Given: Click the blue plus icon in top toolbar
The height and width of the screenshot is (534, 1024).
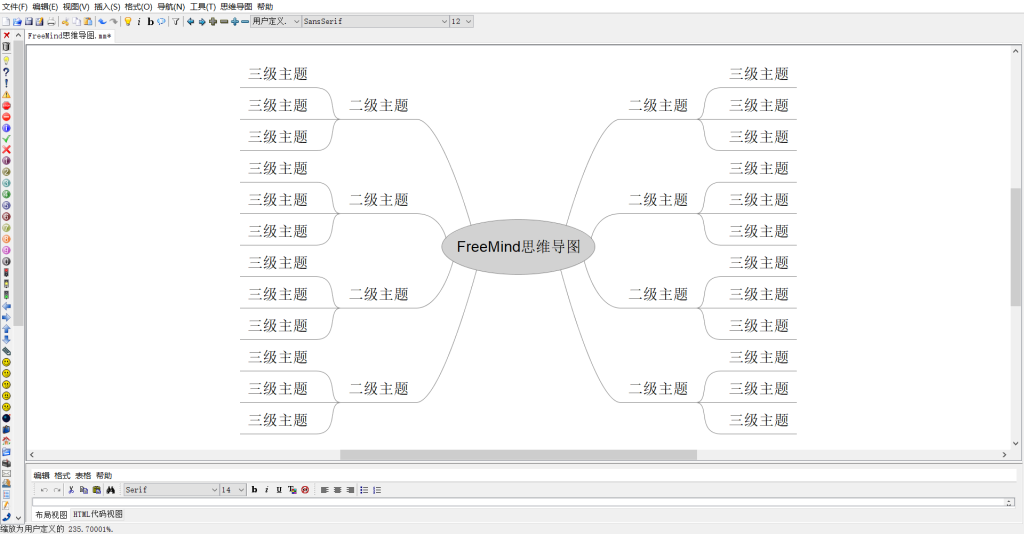Looking at the screenshot, I should pyautogui.click(x=234, y=22).
